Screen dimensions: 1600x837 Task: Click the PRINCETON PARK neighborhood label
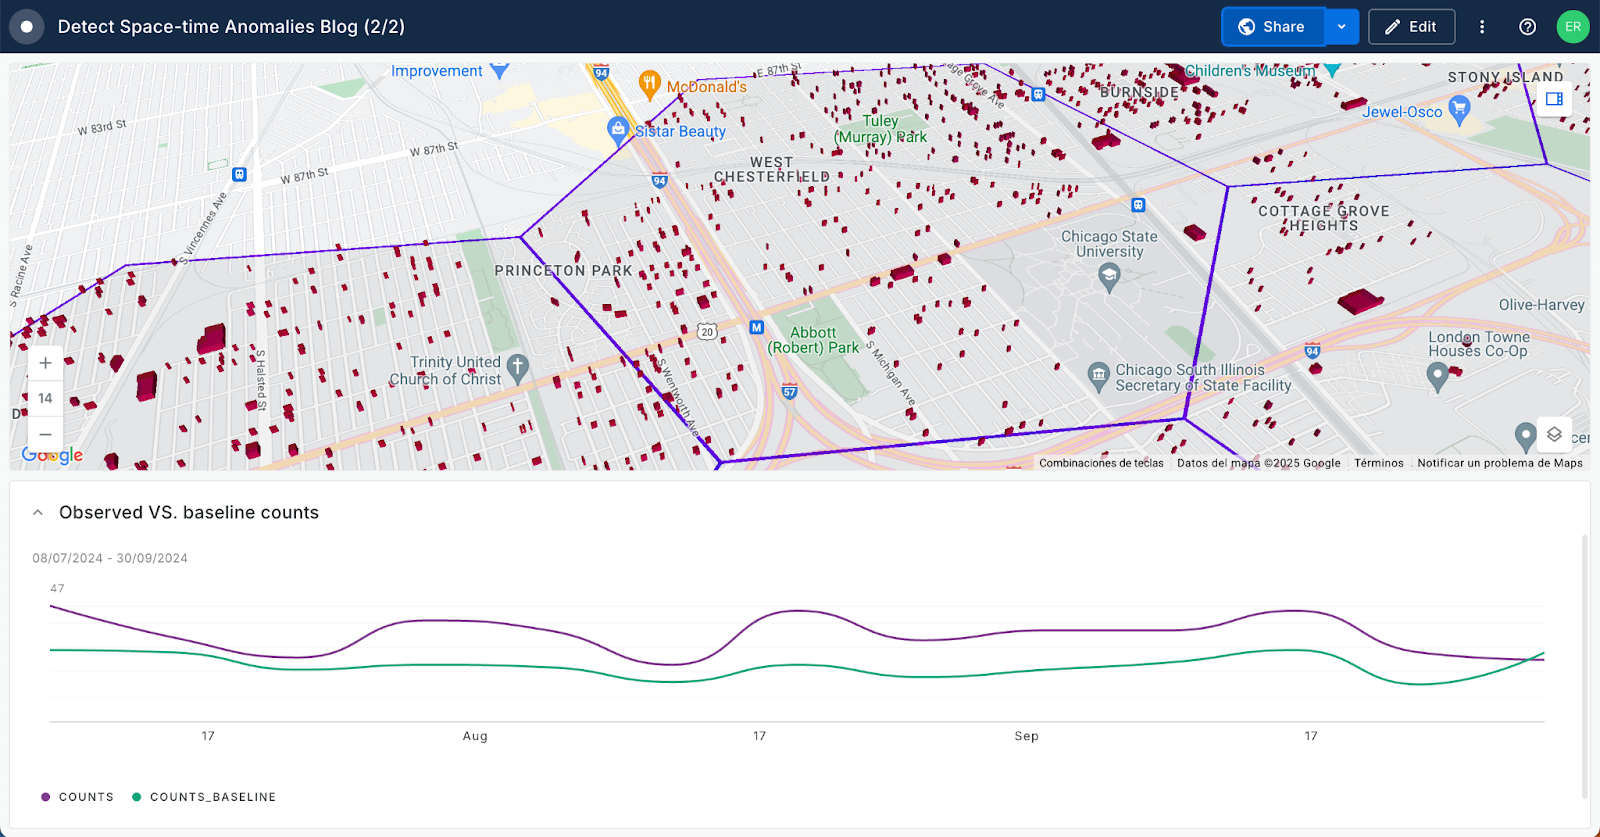[563, 271]
